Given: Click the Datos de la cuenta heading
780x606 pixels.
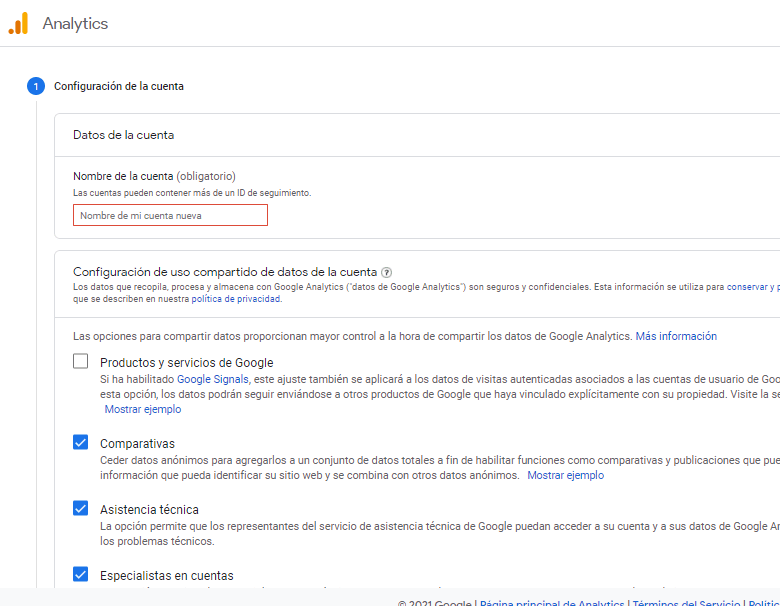Looking at the screenshot, I should tap(123, 135).
